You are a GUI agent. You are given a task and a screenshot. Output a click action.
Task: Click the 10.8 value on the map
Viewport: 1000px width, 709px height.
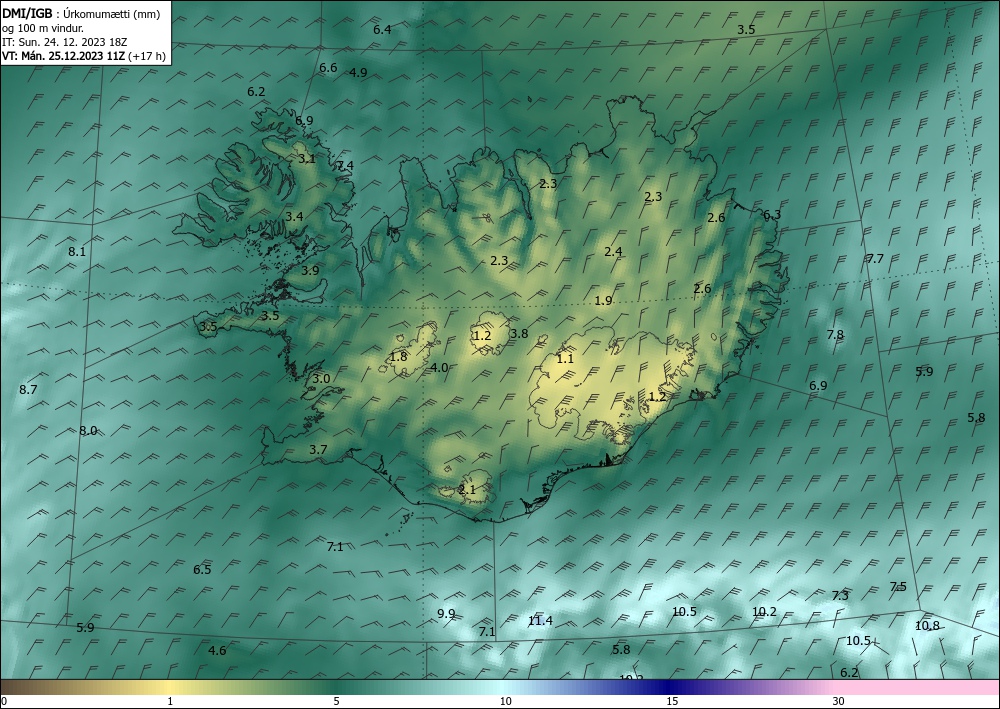(927, 626)
